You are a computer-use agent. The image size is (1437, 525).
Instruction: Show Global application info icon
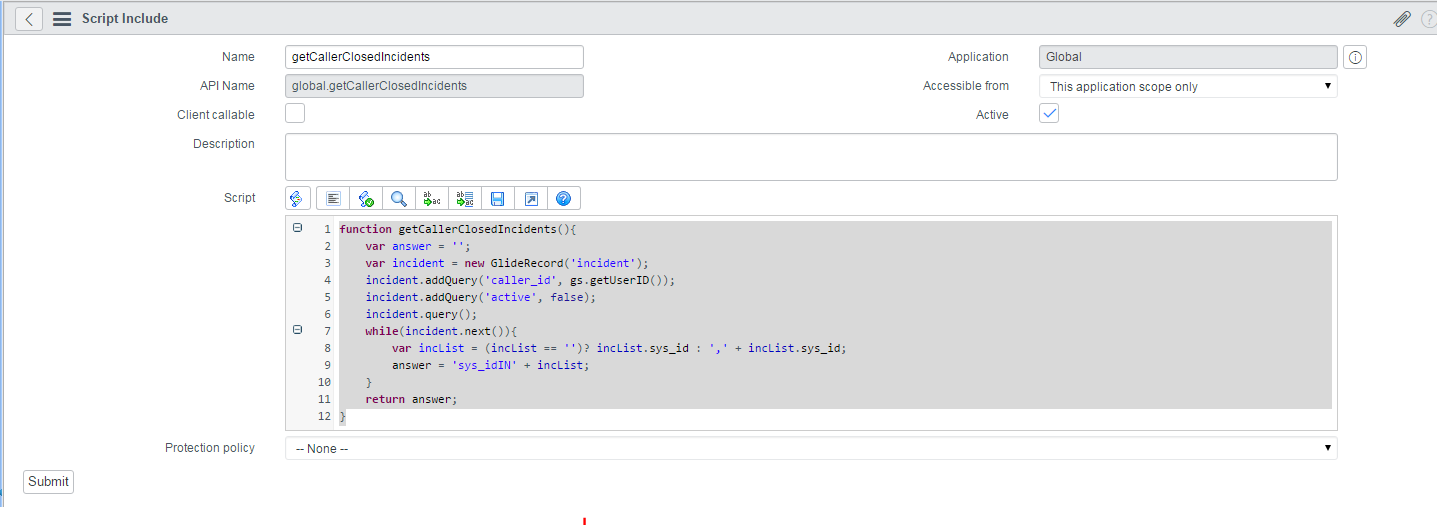tap(1355, 58)
